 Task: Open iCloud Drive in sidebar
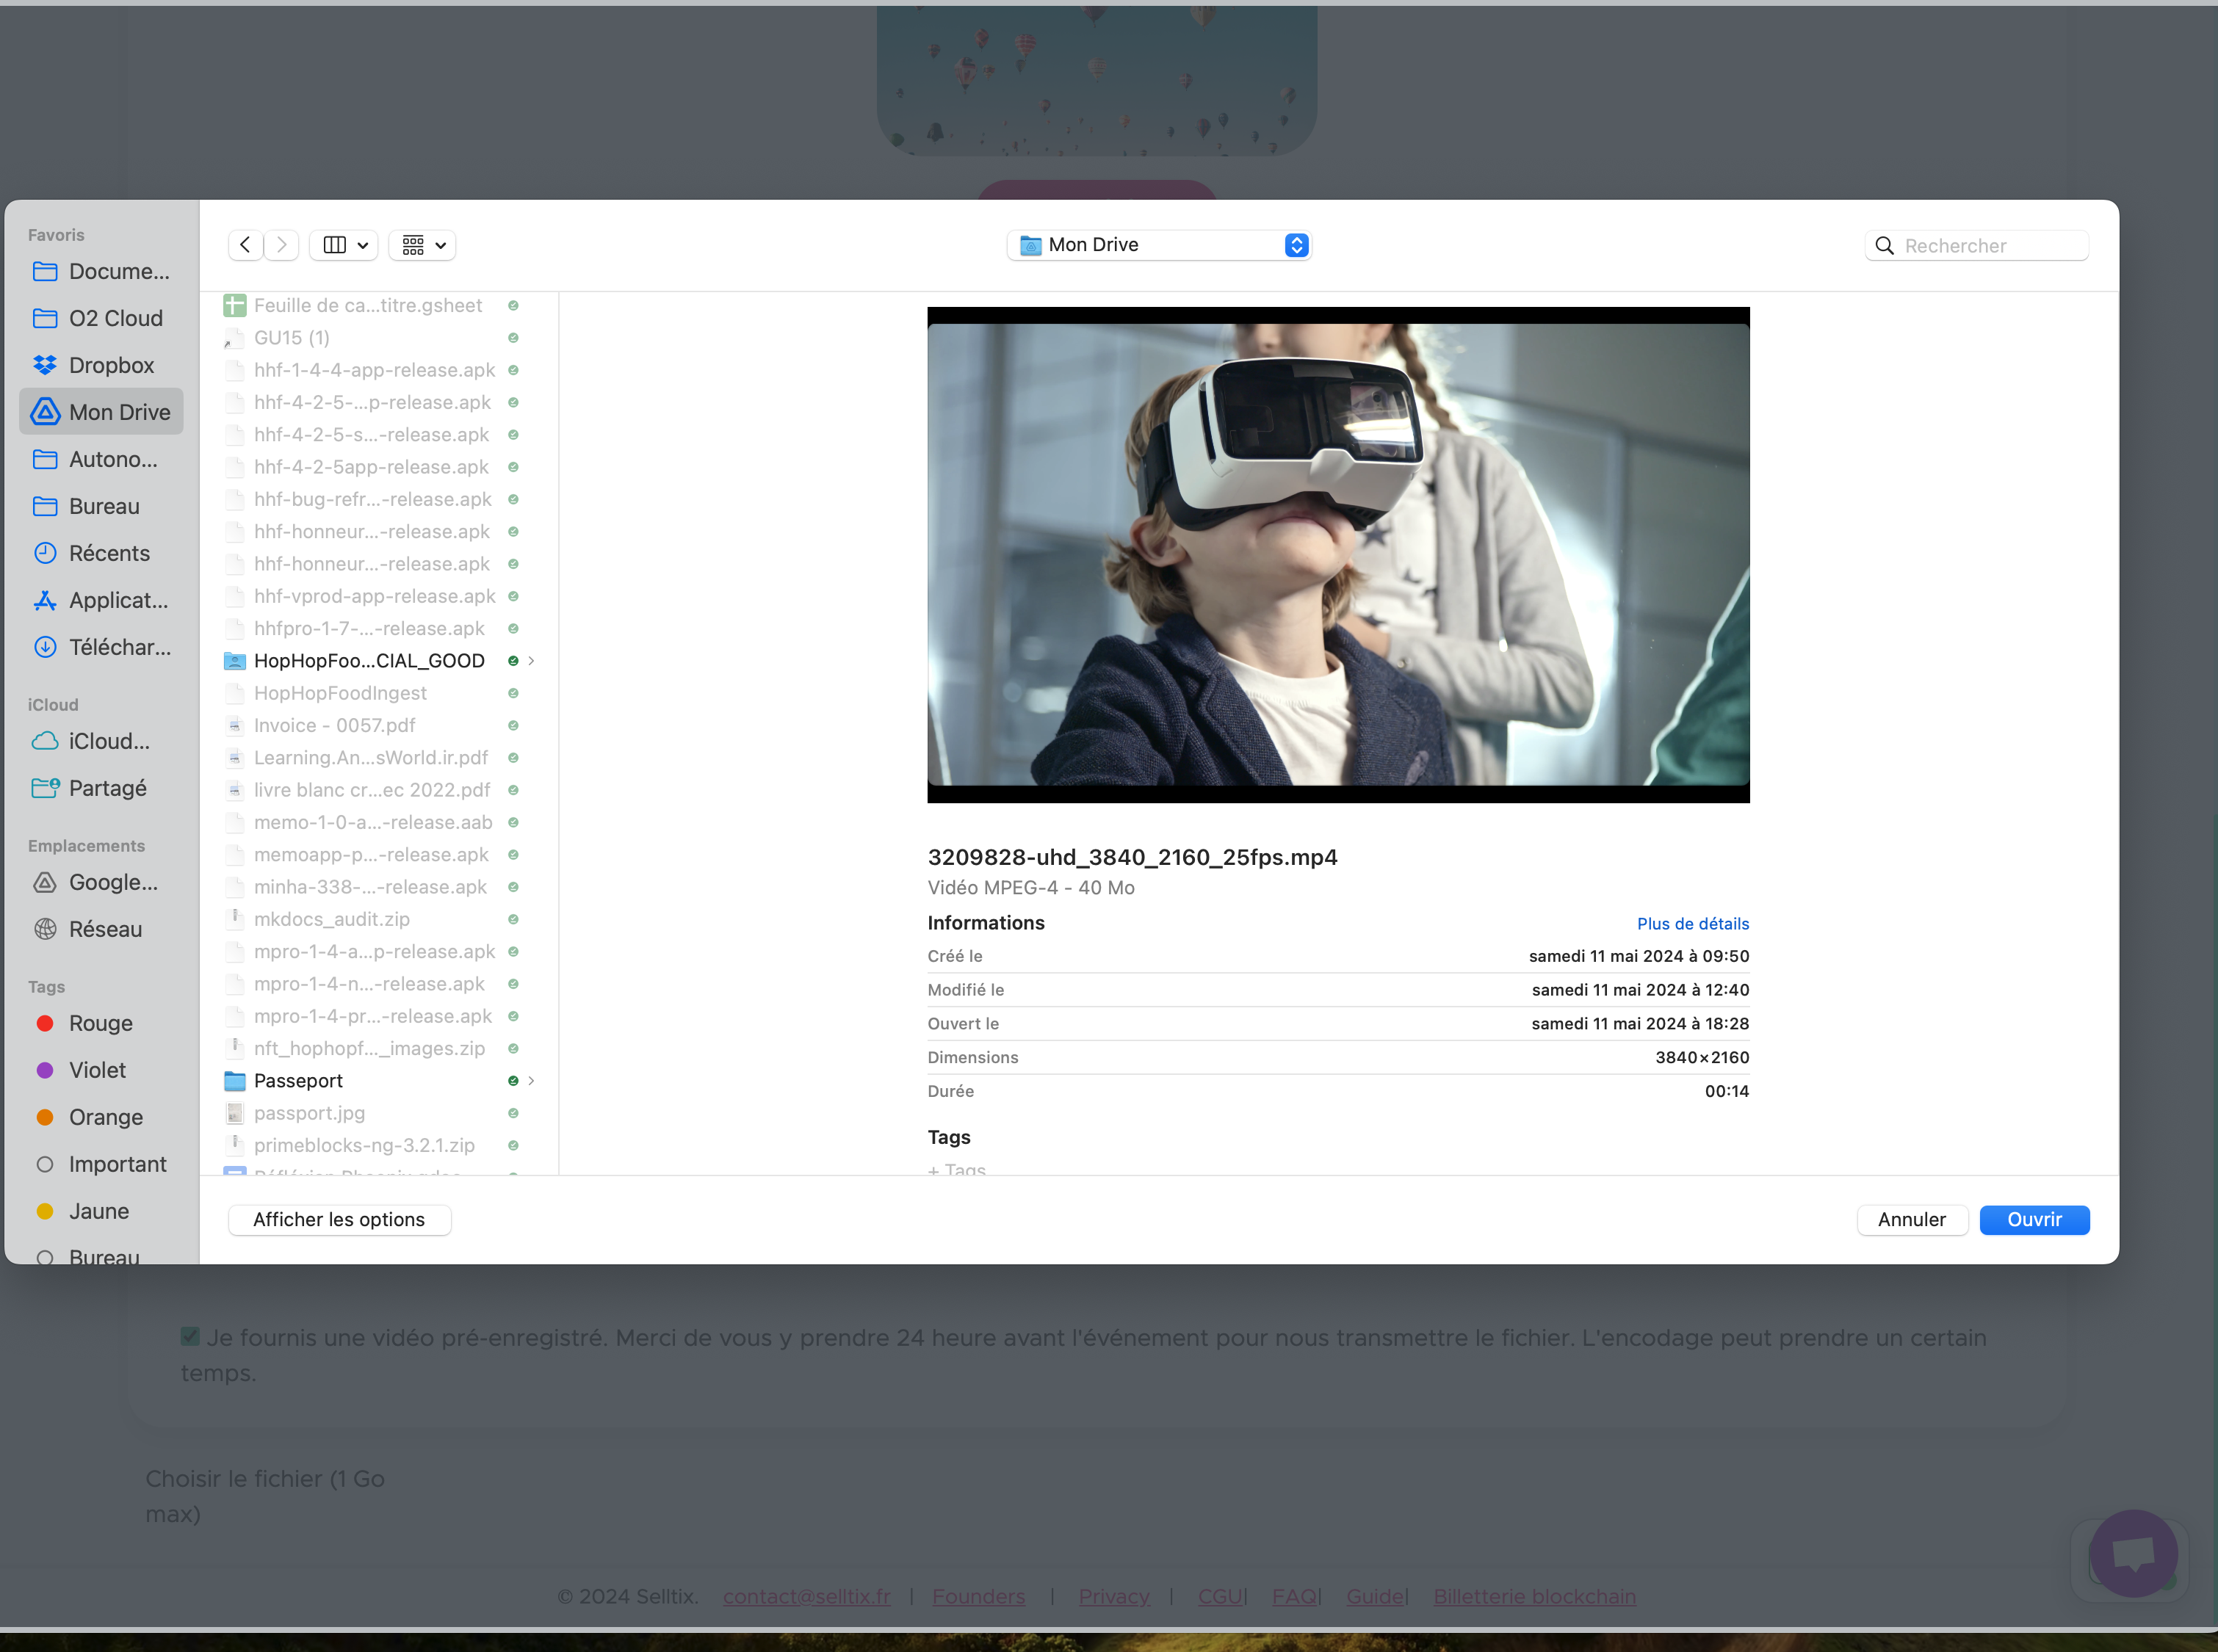click(x=108, y=741)
